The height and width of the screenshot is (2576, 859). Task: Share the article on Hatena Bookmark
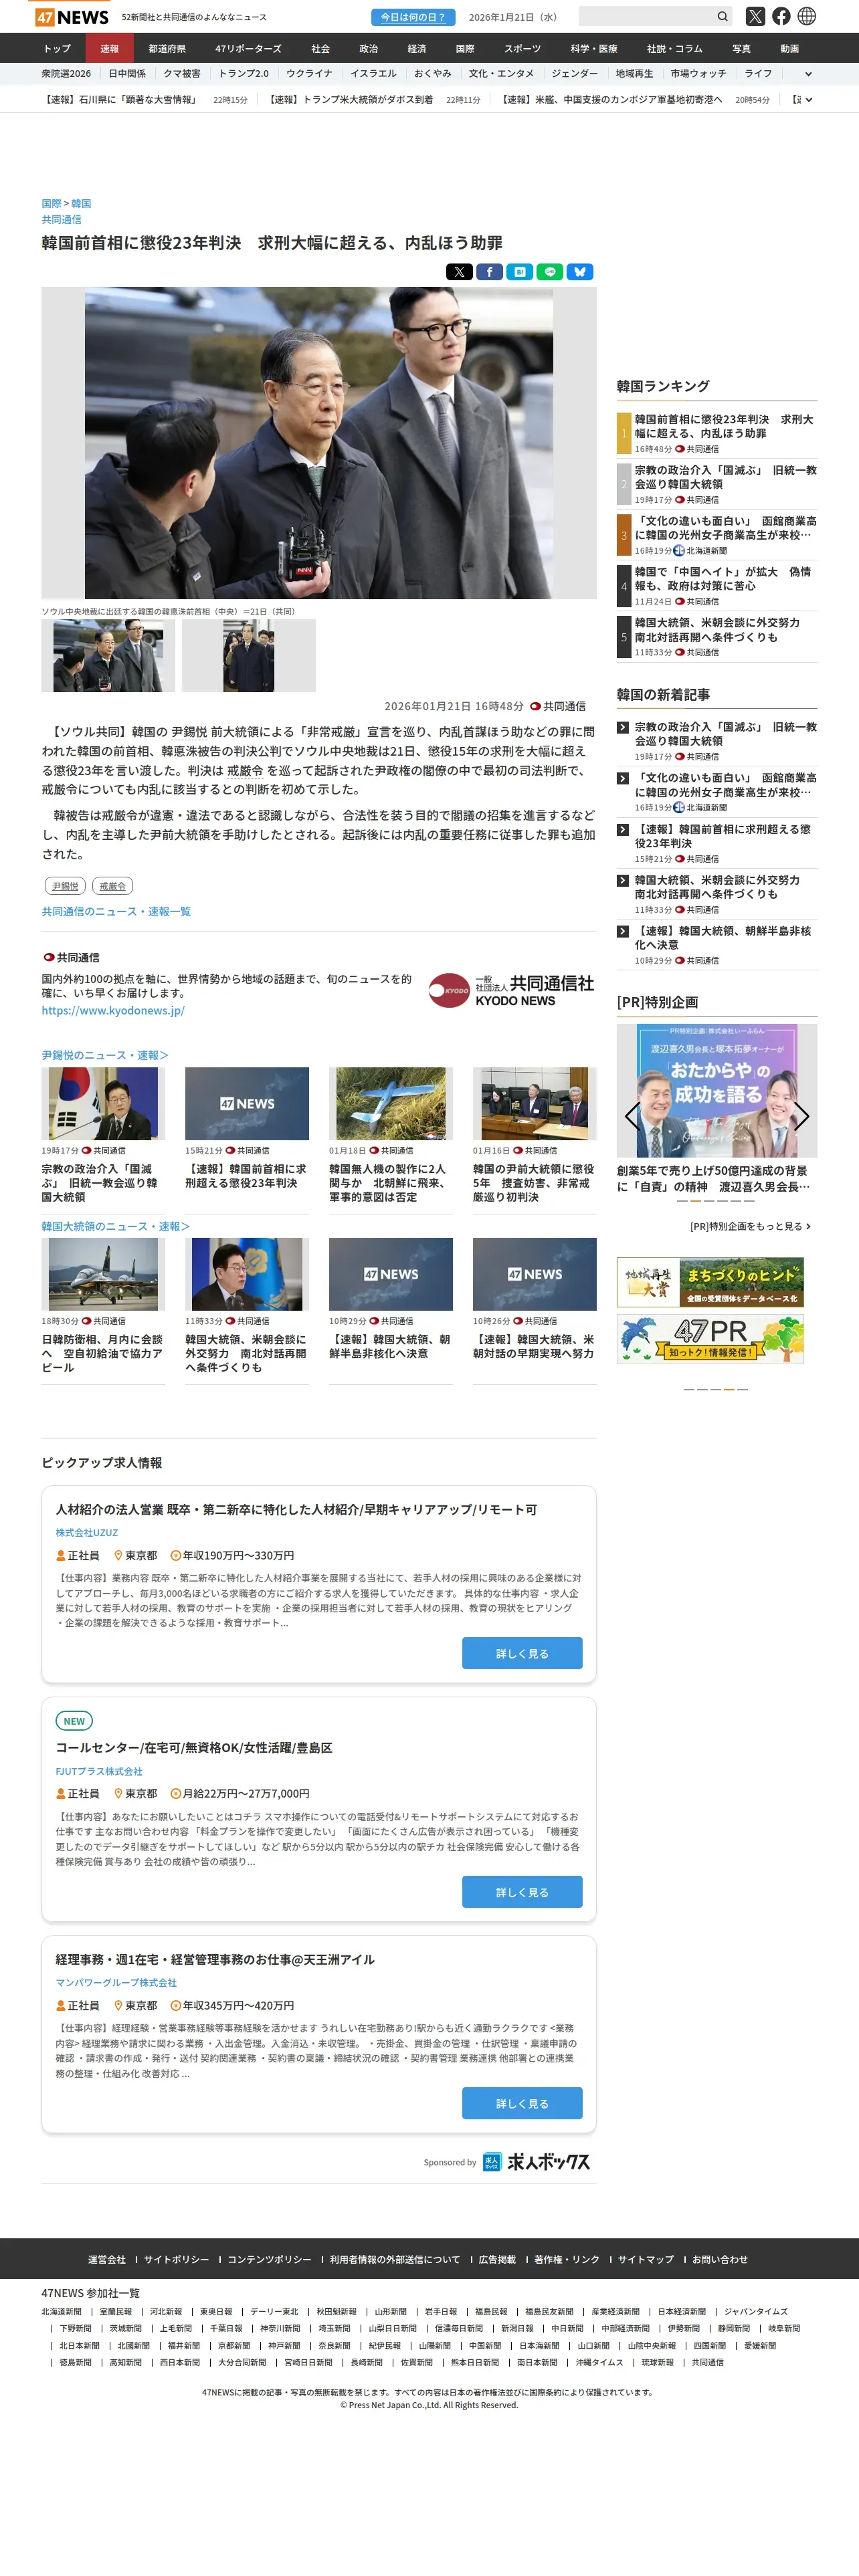[519, 272]
